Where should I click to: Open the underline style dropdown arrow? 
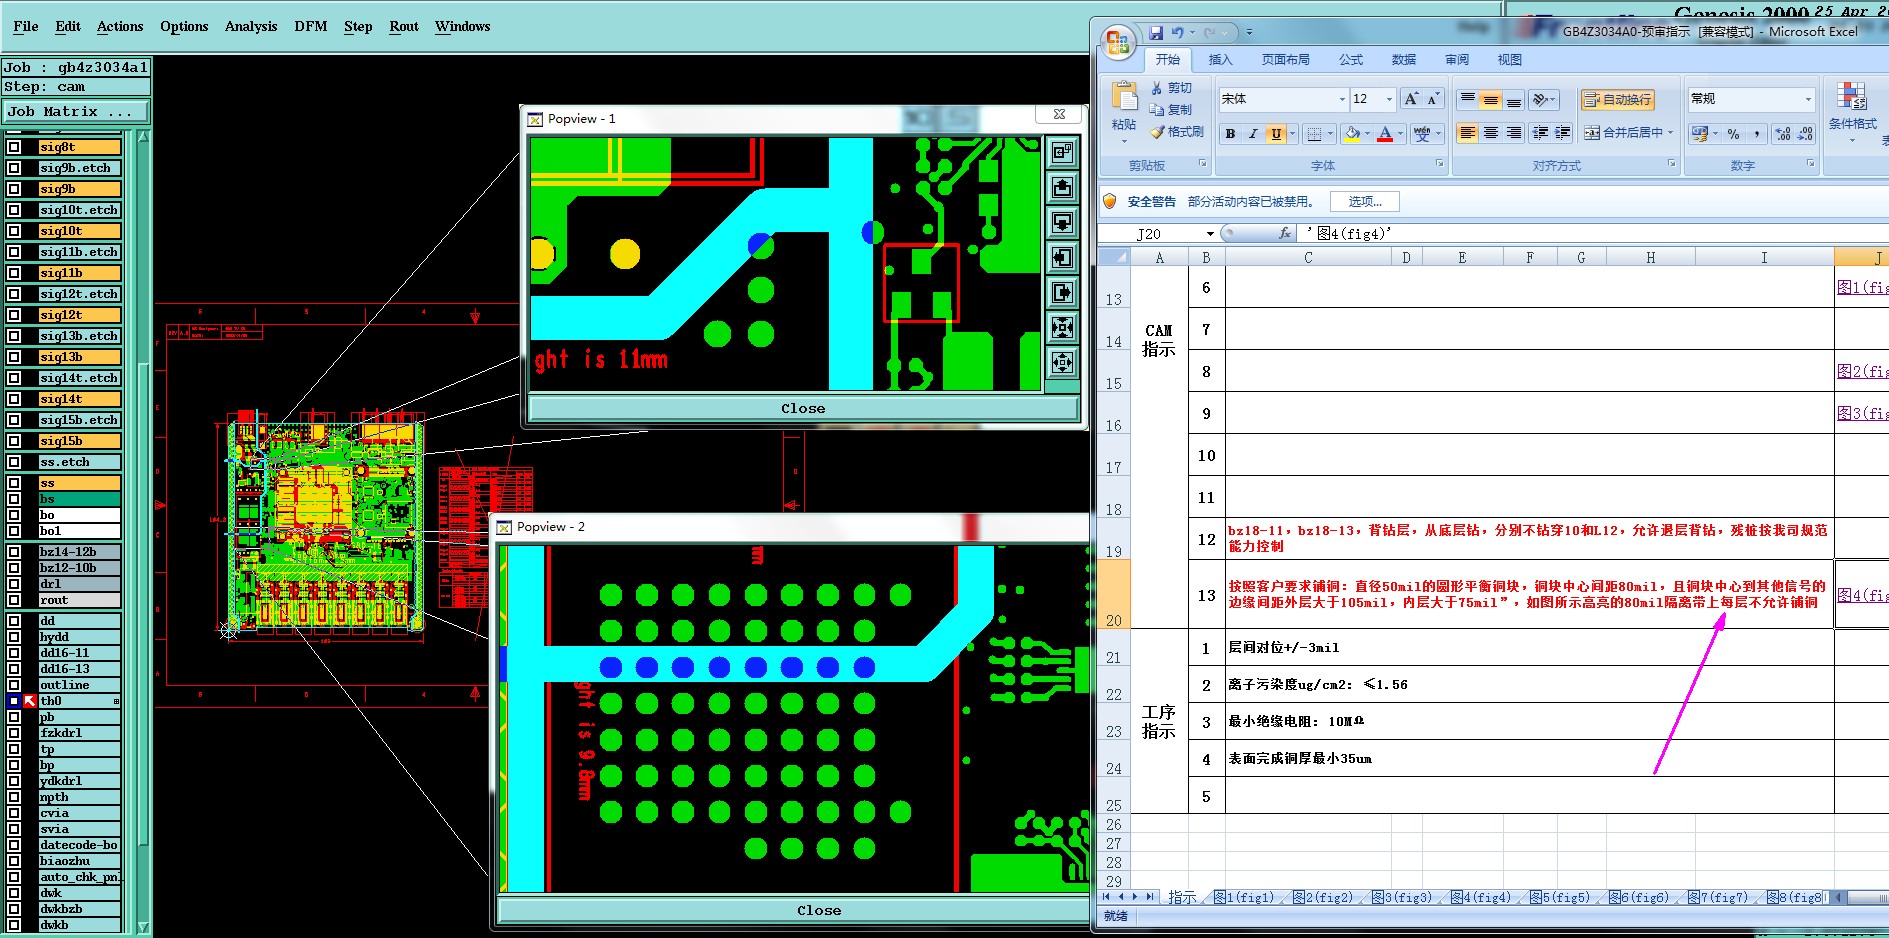tap(1292, 134)
